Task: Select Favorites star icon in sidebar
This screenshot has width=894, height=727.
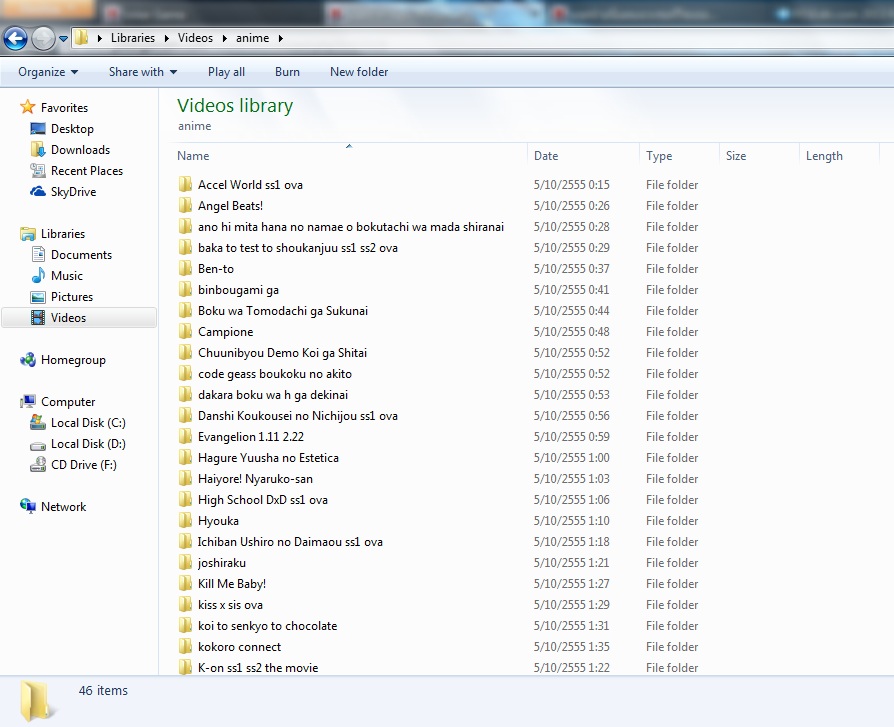Action: pos(28,107)
